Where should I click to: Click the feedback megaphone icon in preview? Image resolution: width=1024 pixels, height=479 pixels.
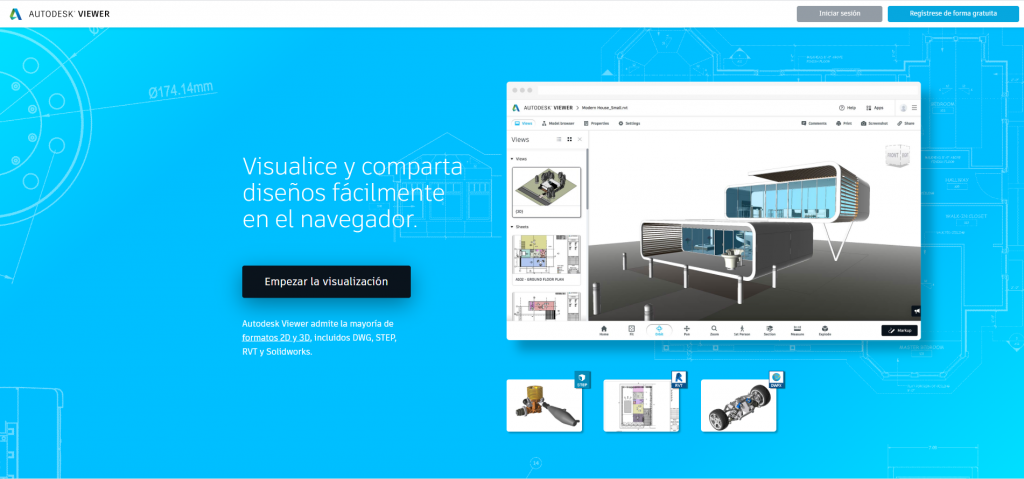[x=916, y=311]
